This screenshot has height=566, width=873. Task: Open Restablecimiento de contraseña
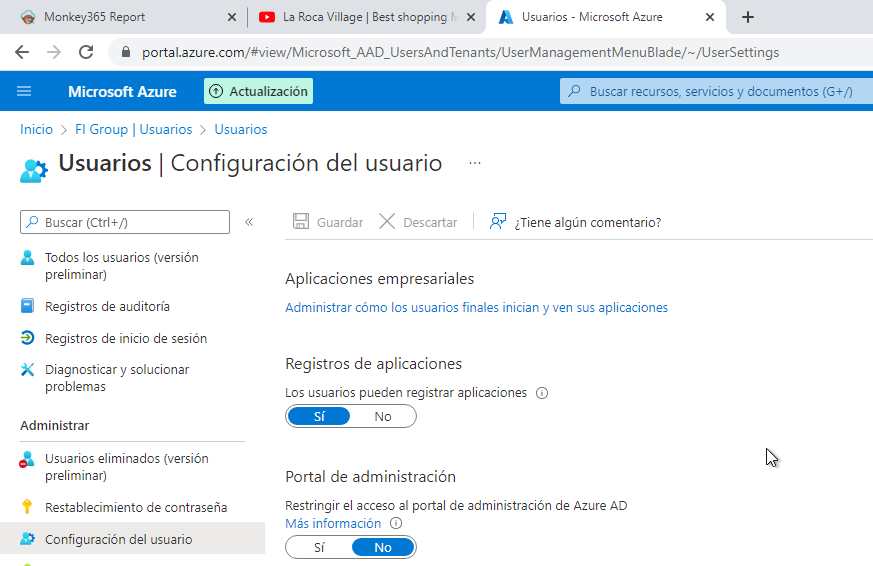pos(135,507)
